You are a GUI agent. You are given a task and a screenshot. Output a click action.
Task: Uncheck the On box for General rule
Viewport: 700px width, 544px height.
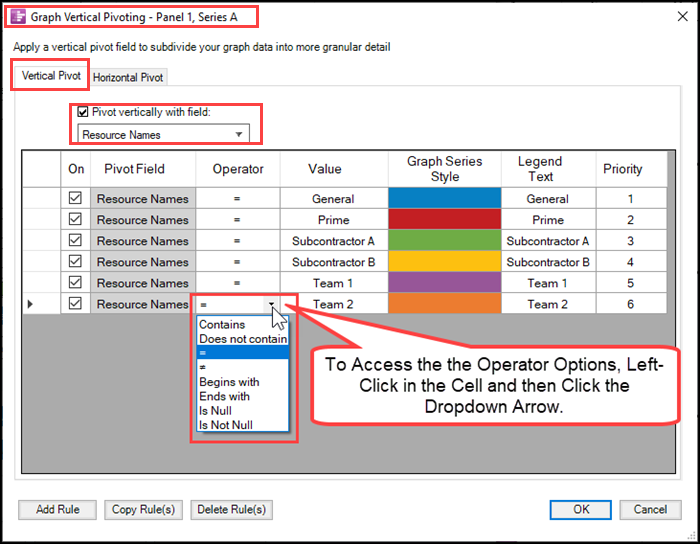[x=75, y=198]
